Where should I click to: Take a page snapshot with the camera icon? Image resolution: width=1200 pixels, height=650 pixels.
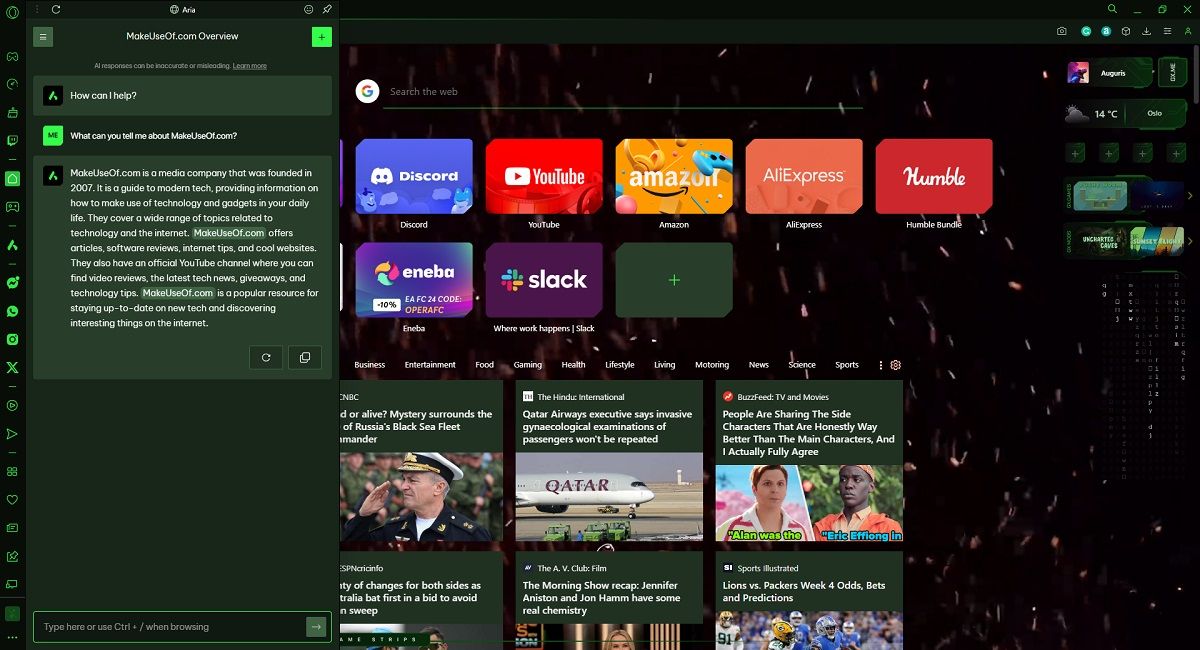pos(1062,31)
